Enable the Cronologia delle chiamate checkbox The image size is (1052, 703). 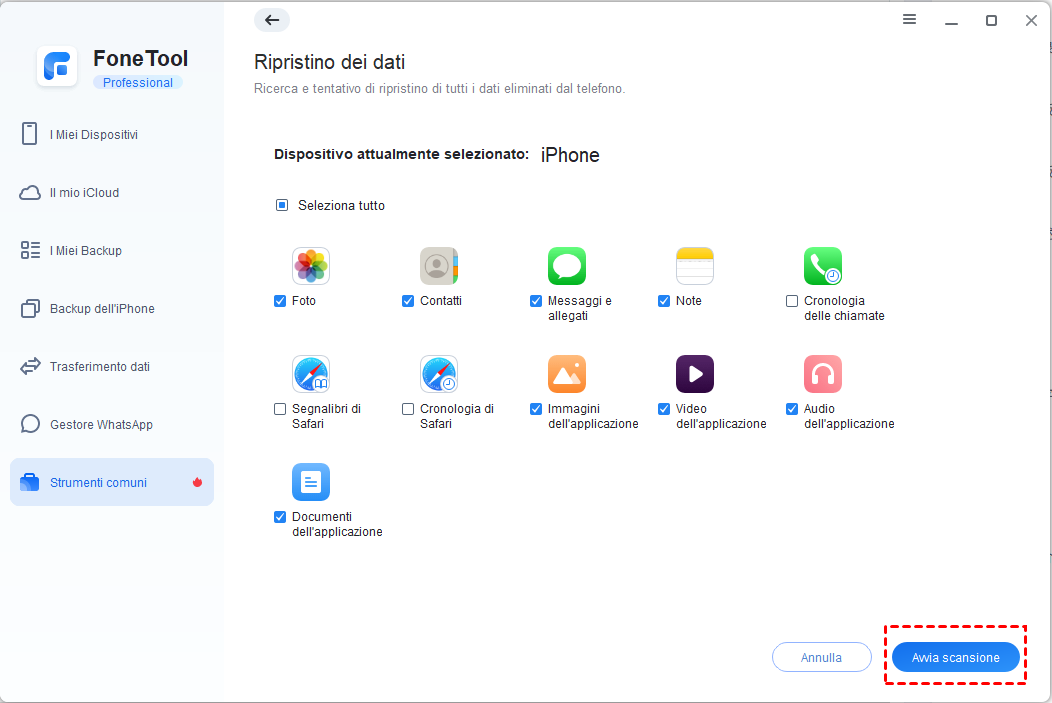tap(792, 301)
